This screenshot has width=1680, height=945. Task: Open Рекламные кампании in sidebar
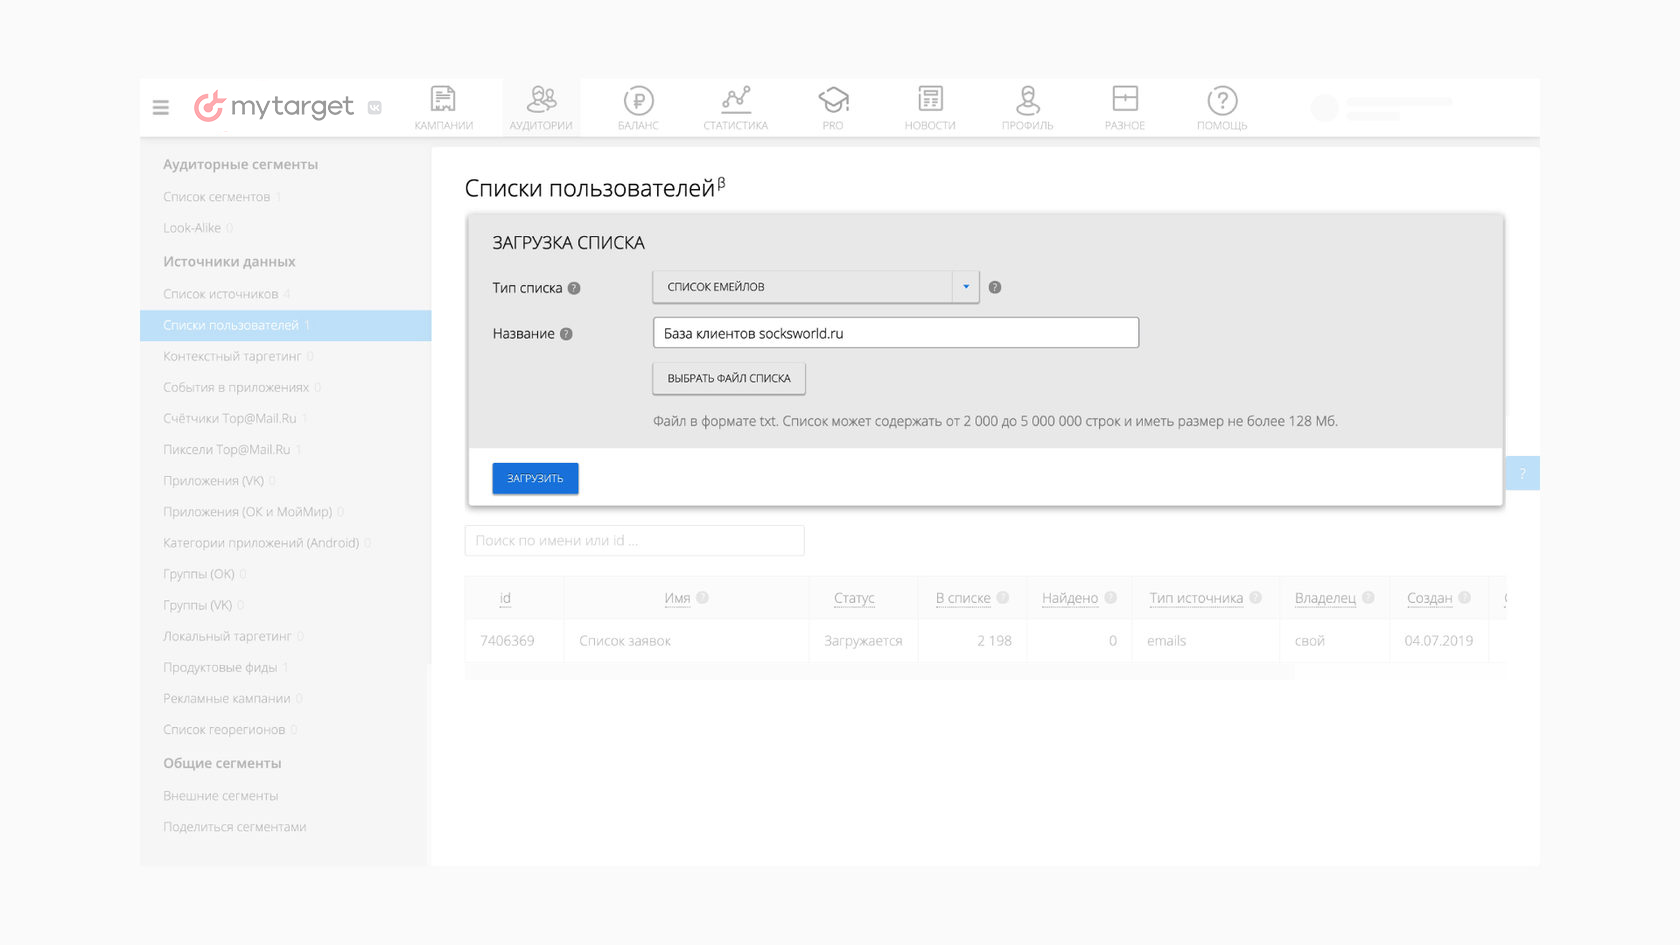(227, 698)
